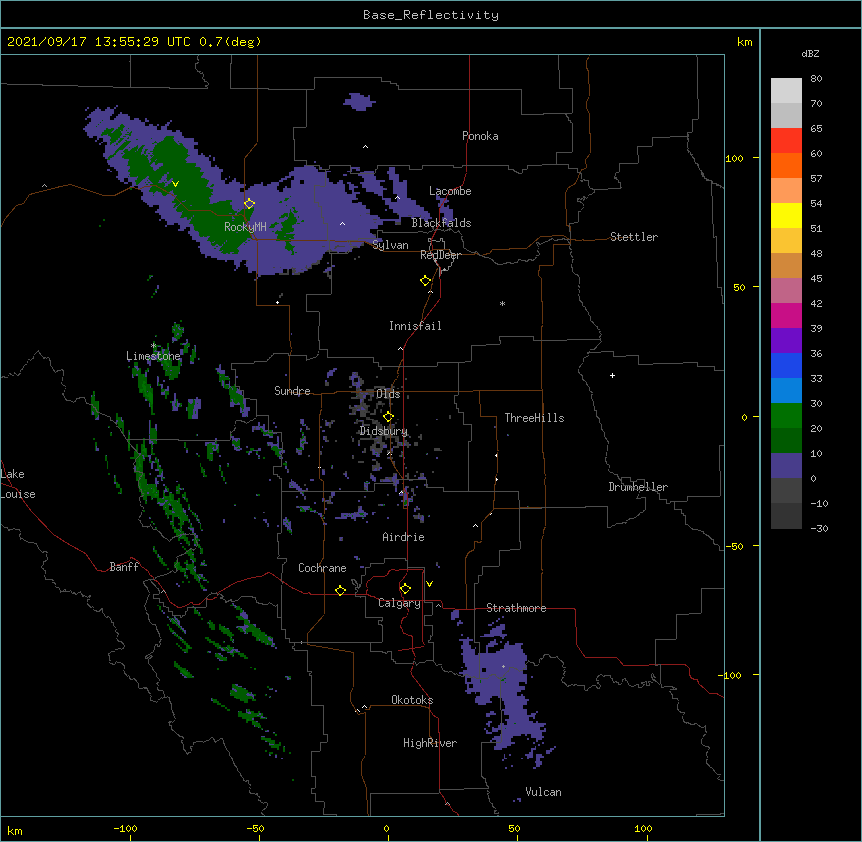This screenshot has width=862, height=842.
Task: Select the Olds city label
Action: tap(388, 394)
